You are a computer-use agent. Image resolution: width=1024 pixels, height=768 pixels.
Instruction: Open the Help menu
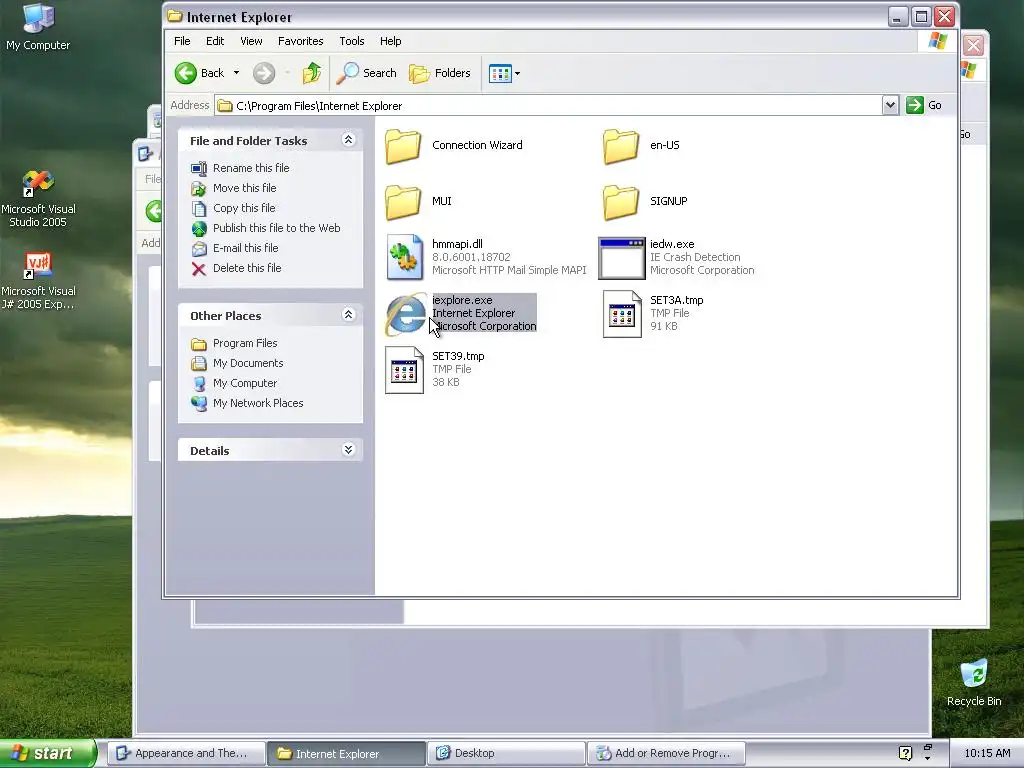pos(391,41)
